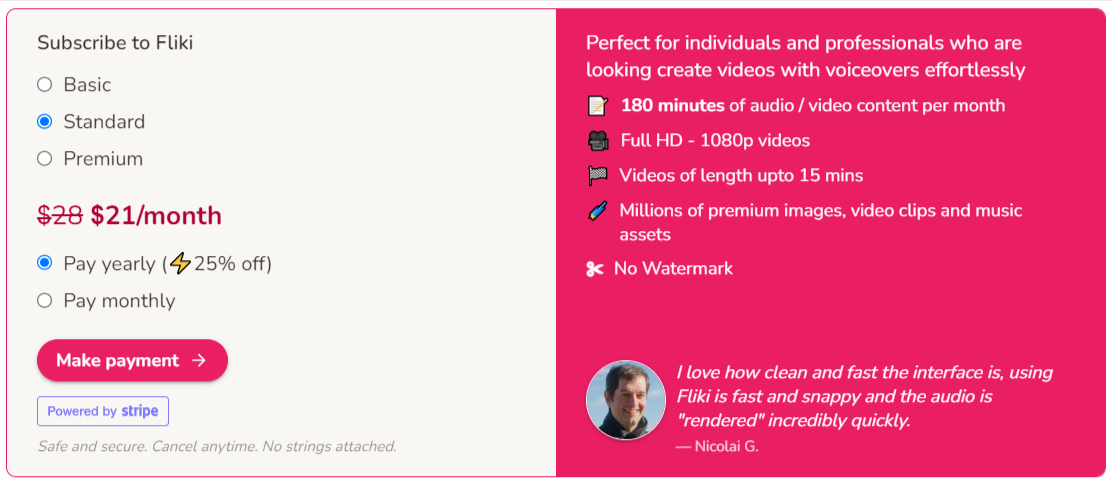Click the lightning bolt icon near 25% off

click(181, 264)
